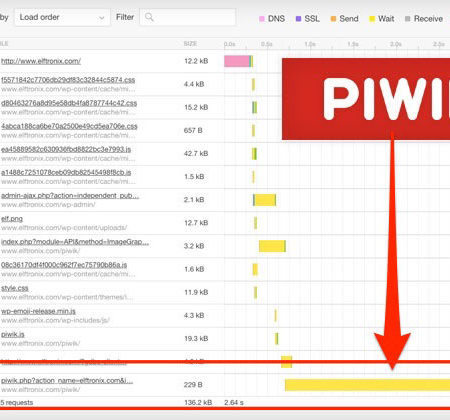Click the 42.7 kB size value
The height and width of the screenshot is (420, 450).
coord(196,154)
